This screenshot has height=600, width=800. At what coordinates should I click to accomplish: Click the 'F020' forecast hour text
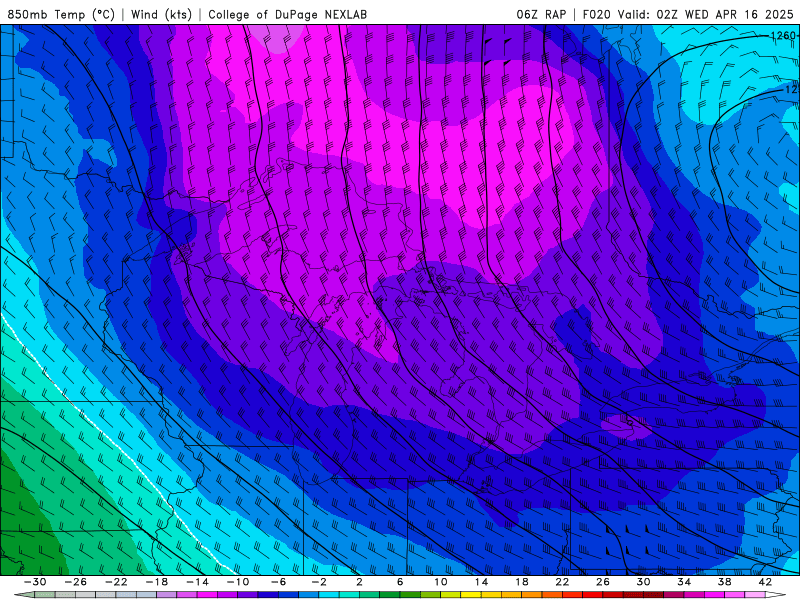(x=596, y=14)
